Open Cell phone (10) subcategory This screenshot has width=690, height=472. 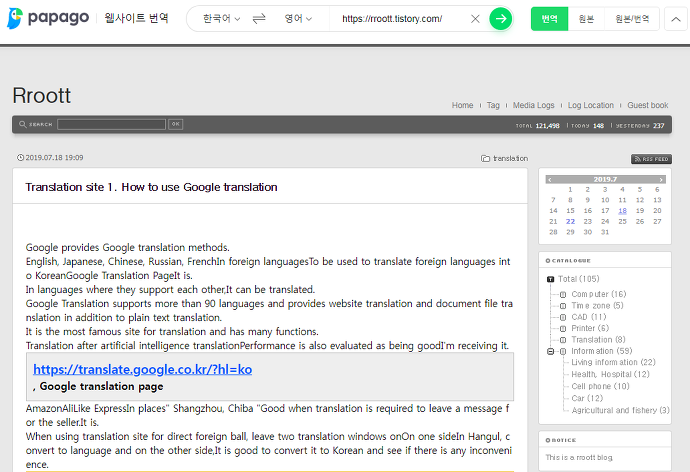tap(600, 386)
